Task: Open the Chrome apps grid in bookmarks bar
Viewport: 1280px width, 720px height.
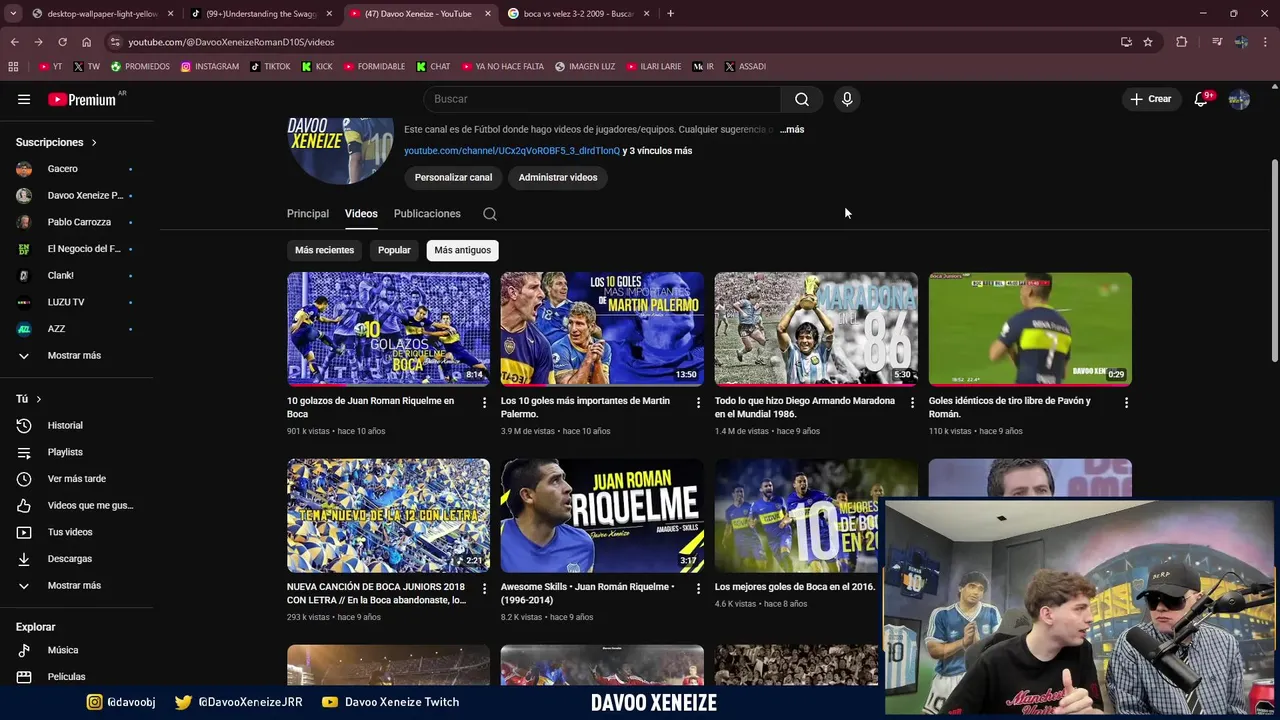Action: [13, 66]
